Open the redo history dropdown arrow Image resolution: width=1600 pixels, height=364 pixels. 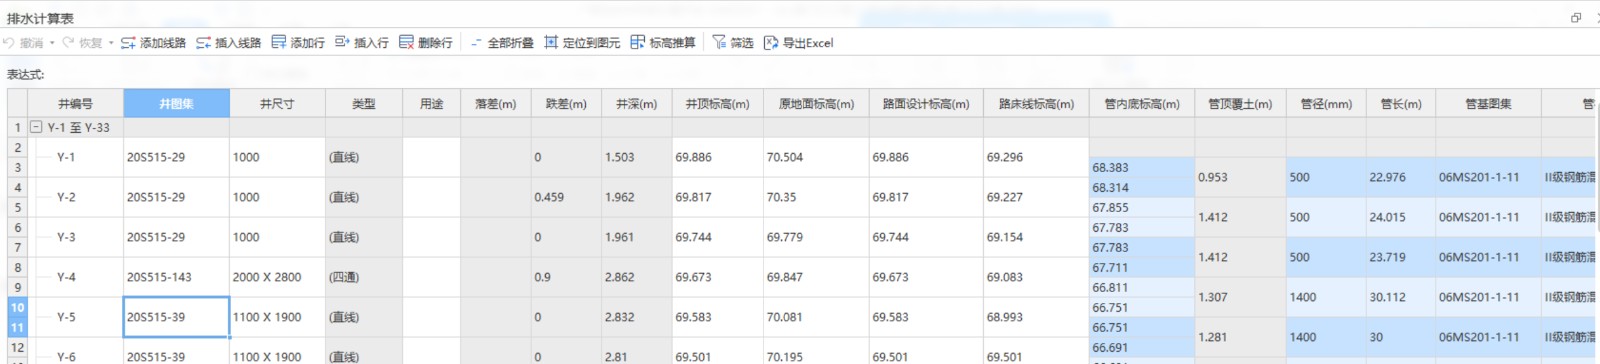point(111,43)
